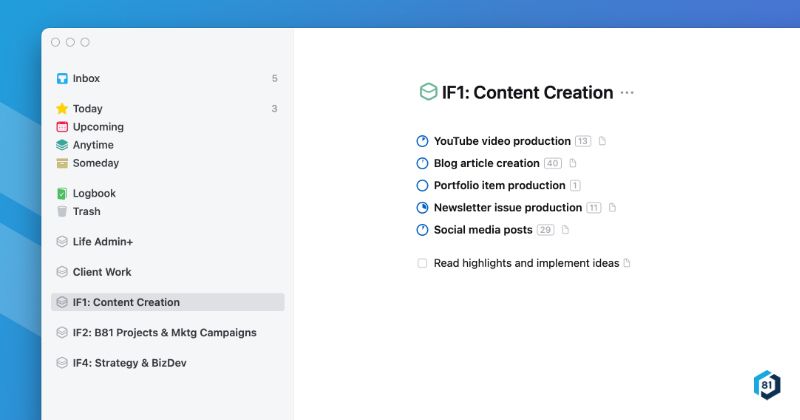Click the IF1: Content Creation heading title
Viewport: 800px width, 420px height.
click(527, 93)
